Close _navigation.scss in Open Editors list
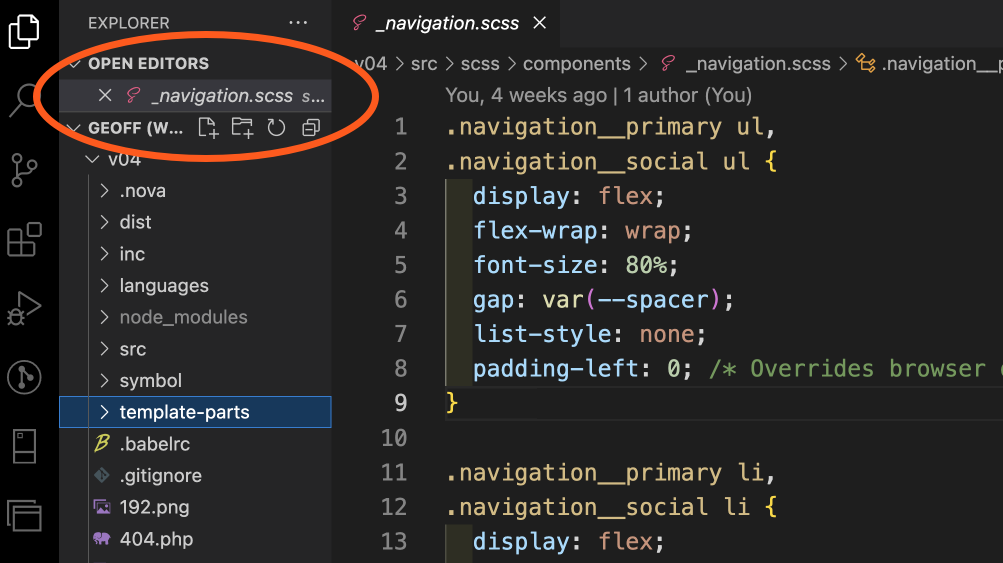The image size is (1003, 563). point(105,96)
